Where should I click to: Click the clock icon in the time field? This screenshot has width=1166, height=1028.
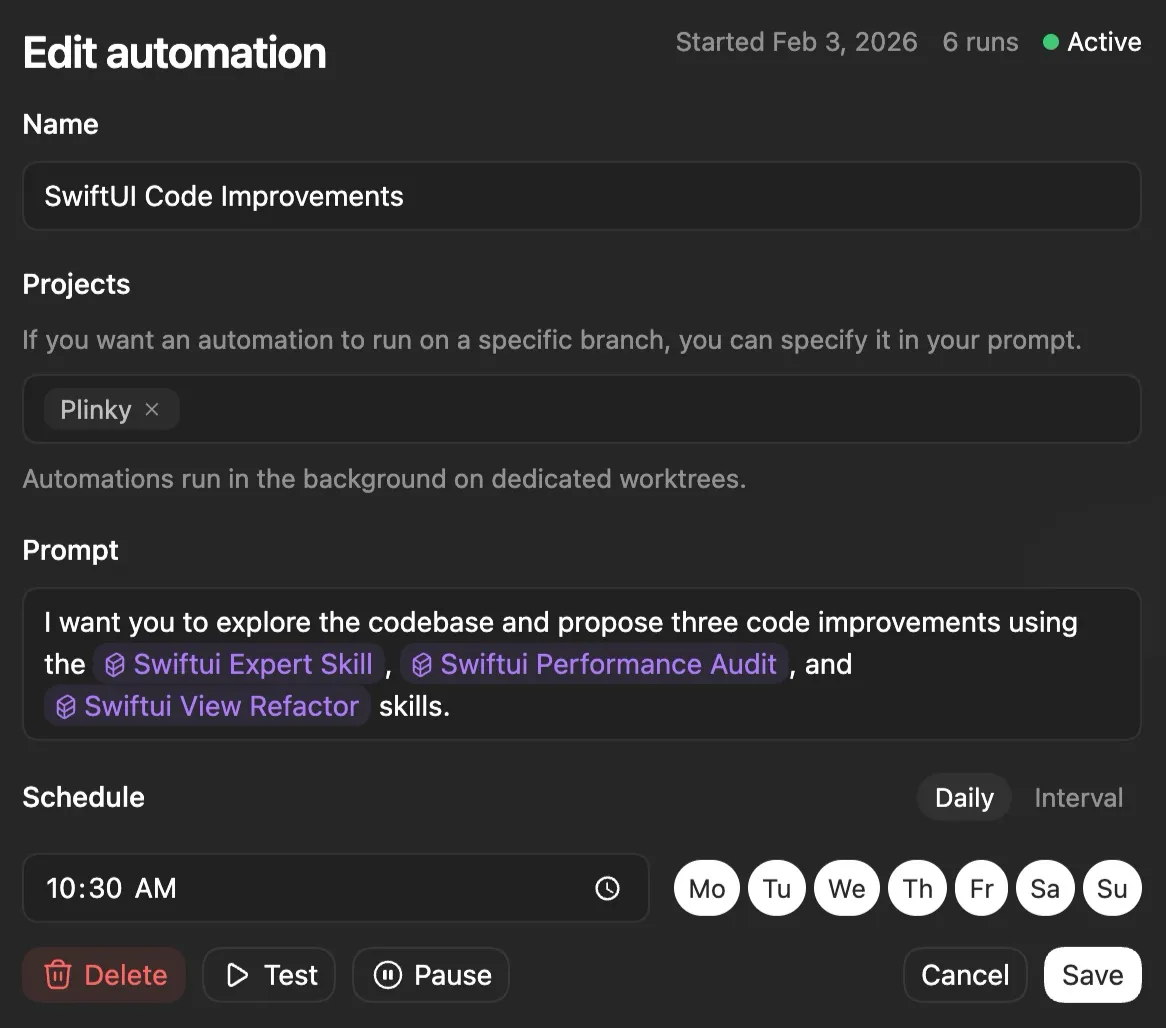607,888
